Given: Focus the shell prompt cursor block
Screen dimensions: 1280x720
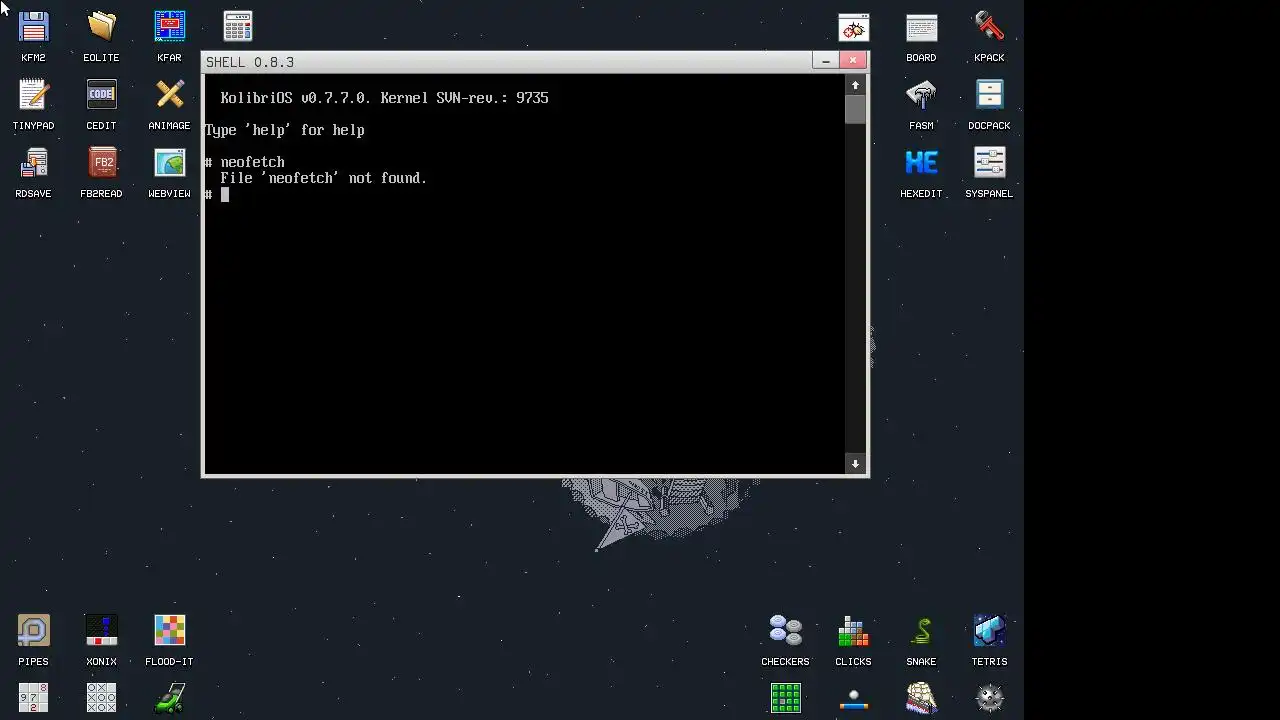Looking at the screenshot, I should pyautogui.click(x=225, y=194).
